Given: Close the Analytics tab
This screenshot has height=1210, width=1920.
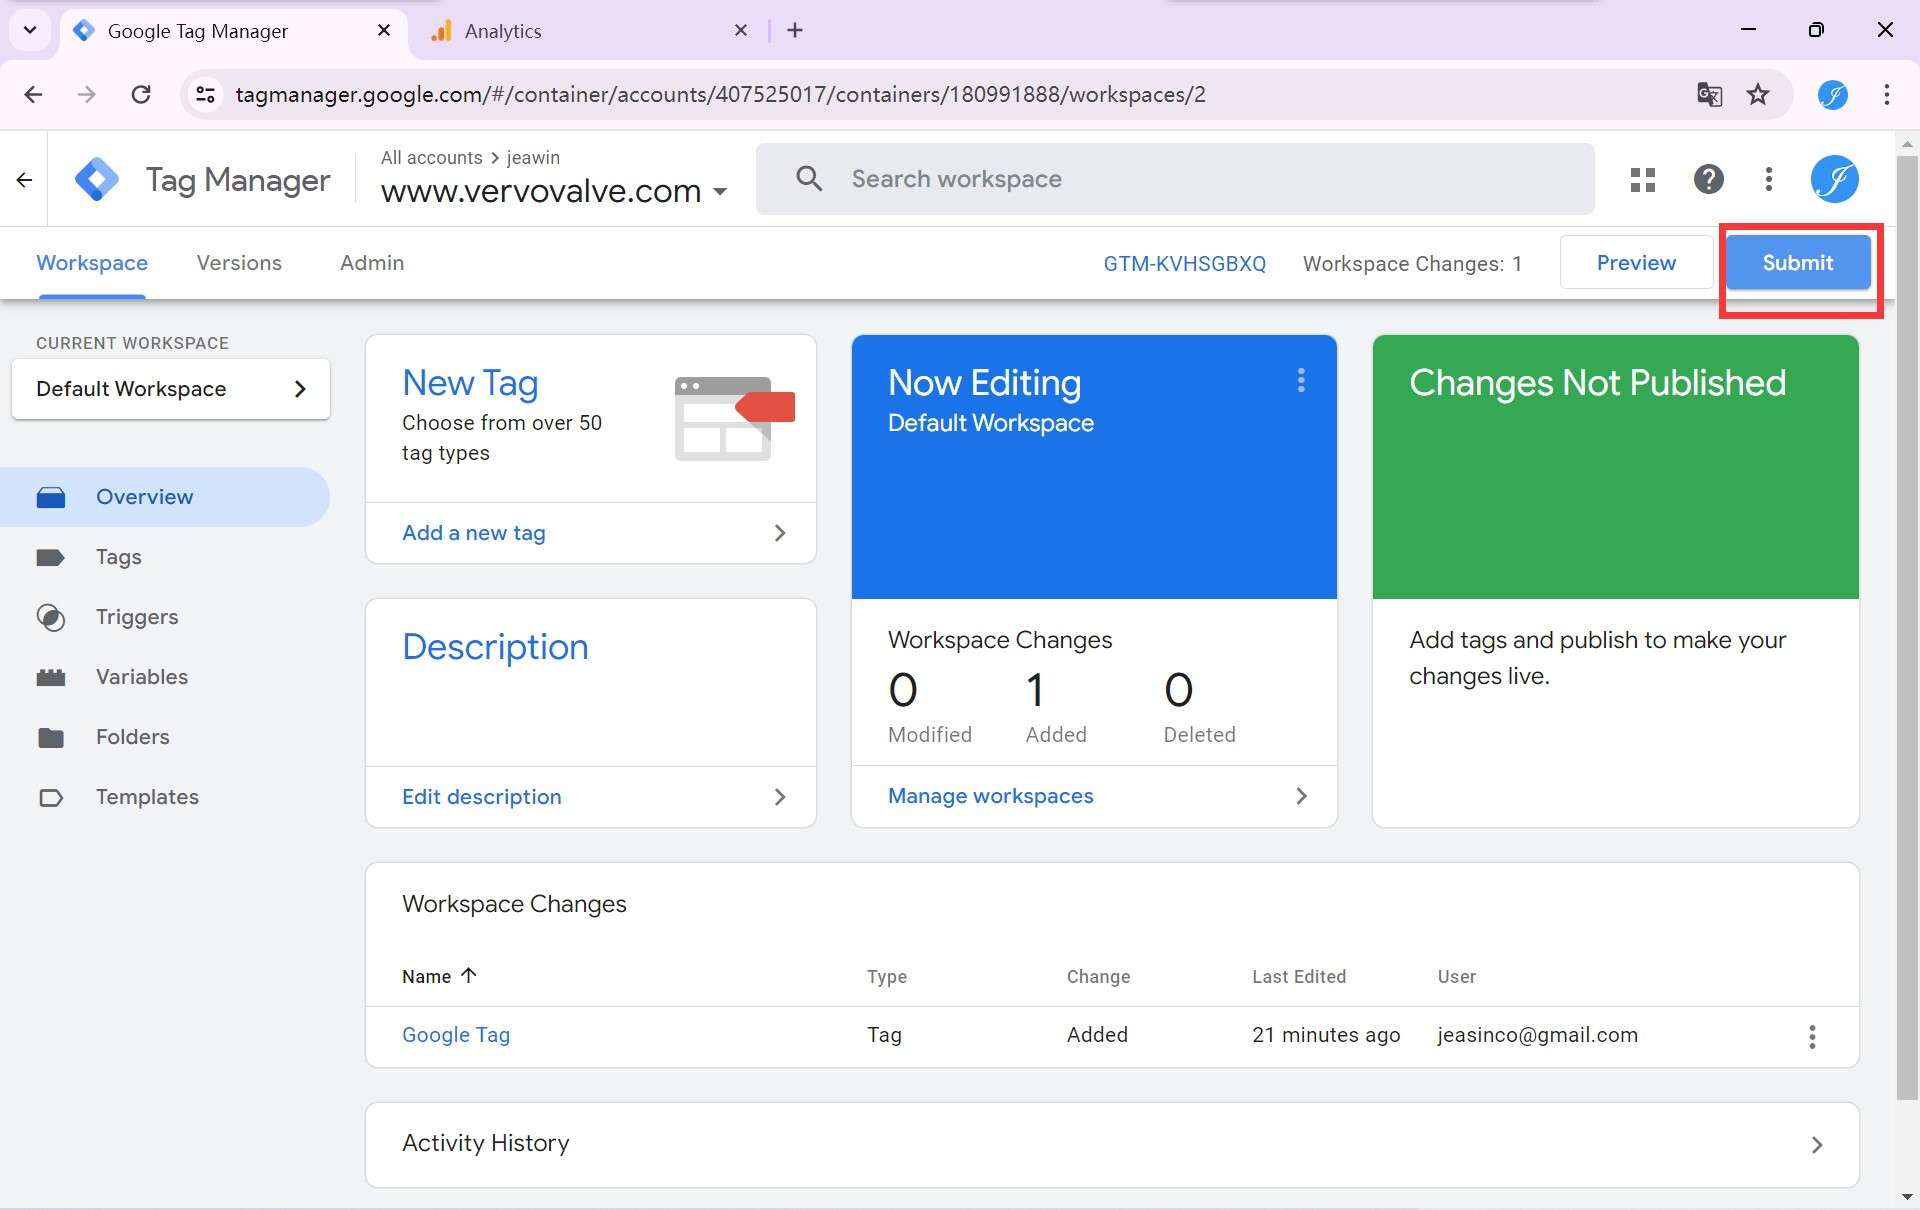Looking at the screenshot, I should click(741, 30).
